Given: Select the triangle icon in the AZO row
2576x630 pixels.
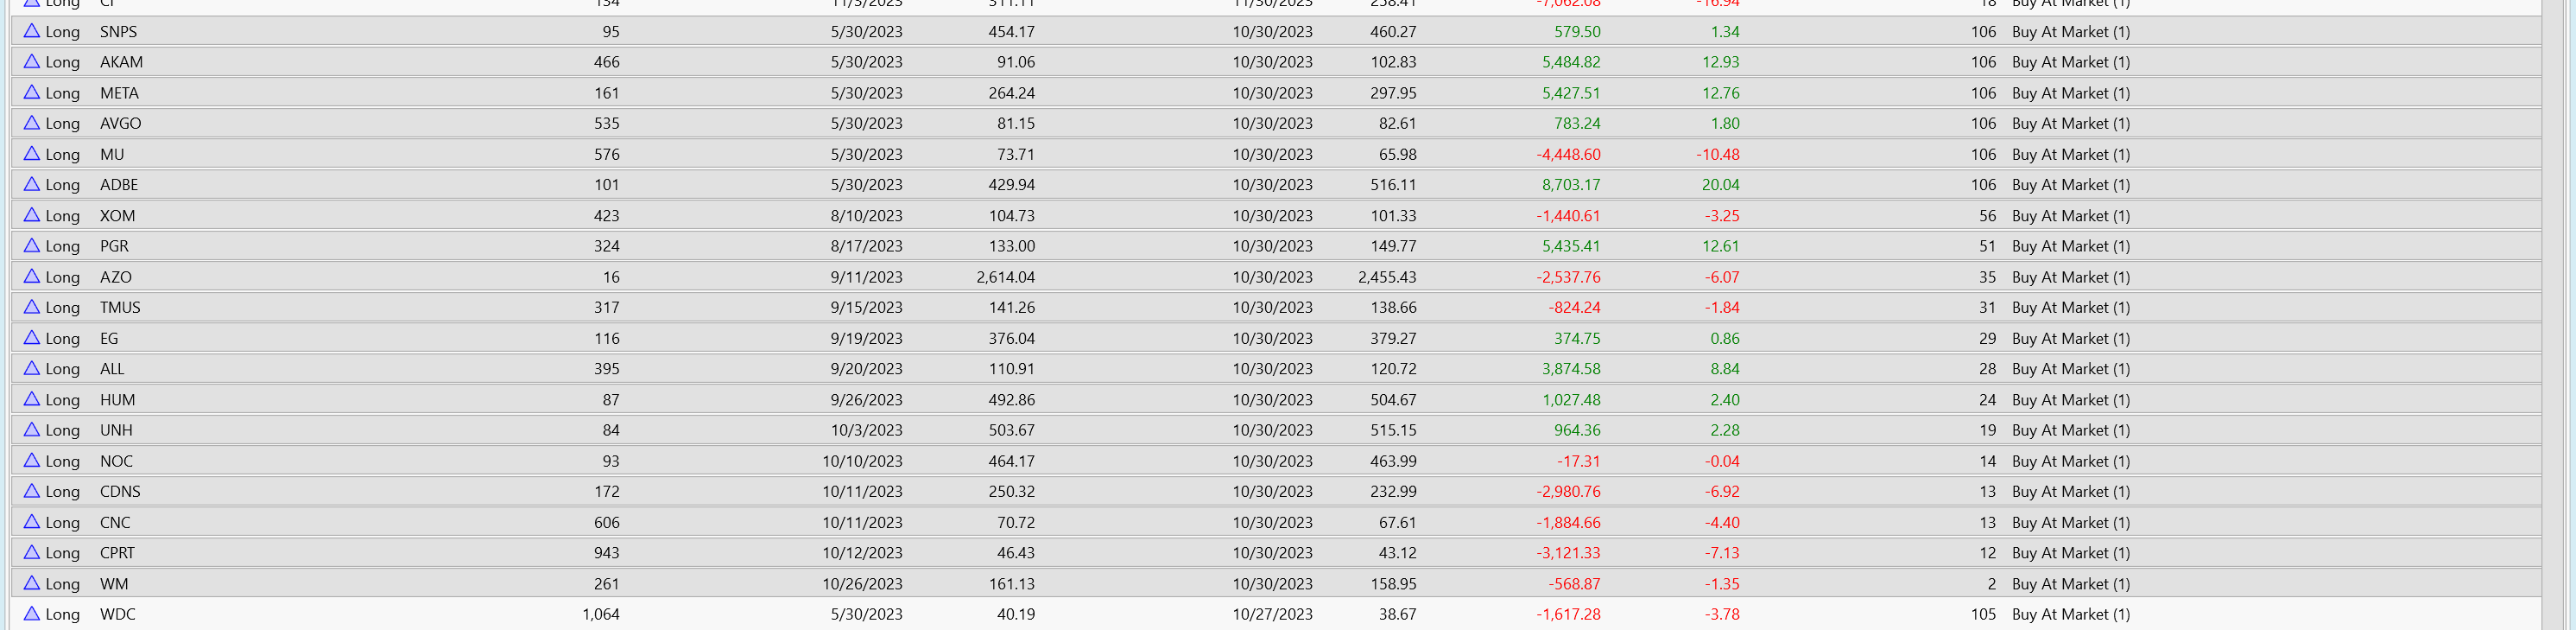Looking at the screenshot, I should pyautogui.click(x=32, y=276).
